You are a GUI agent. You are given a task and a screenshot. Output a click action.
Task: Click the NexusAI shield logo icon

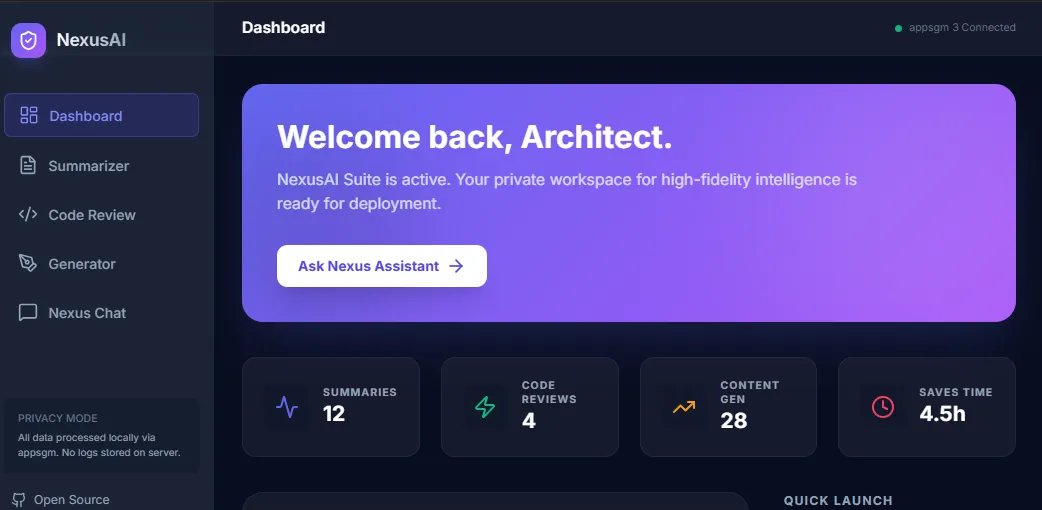28,41
